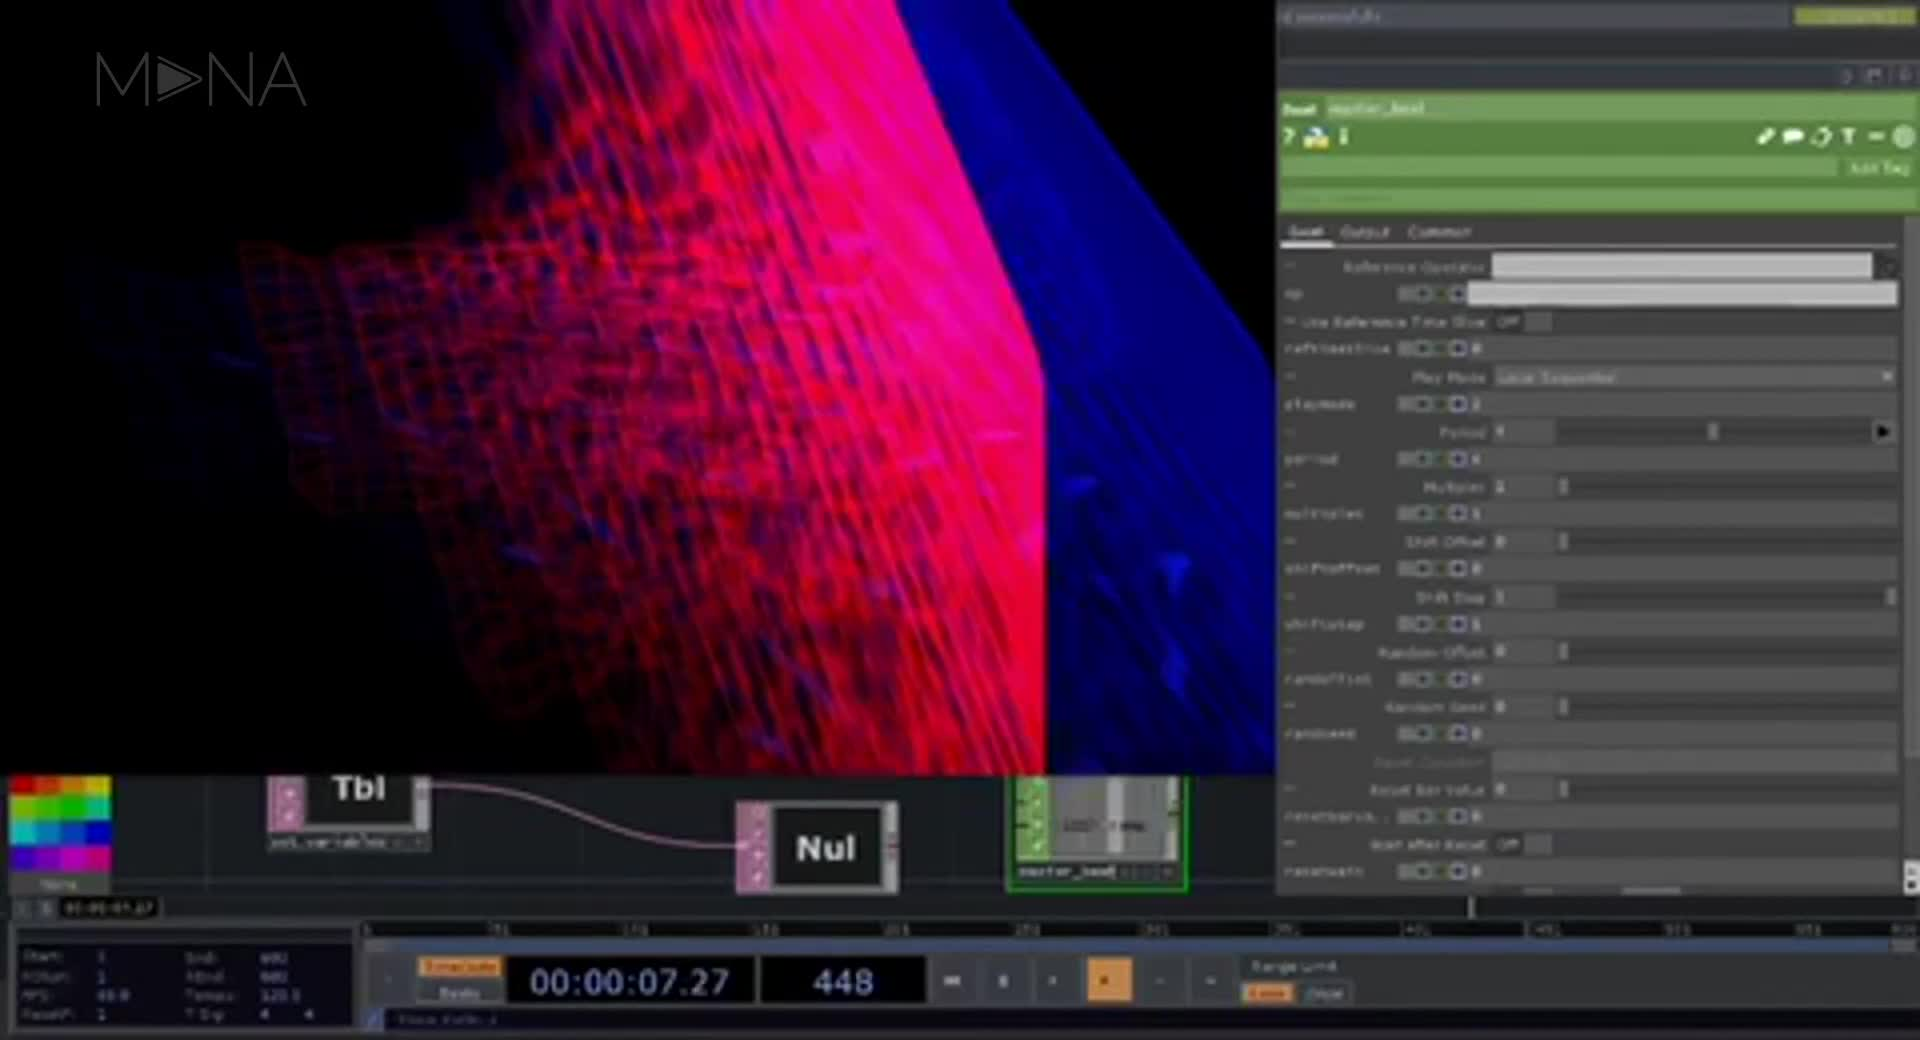The width and height of the screenshot is (1920, 1040).
Task: Click the pencil edit icon in parameter header
Action: click(1766, 137)
